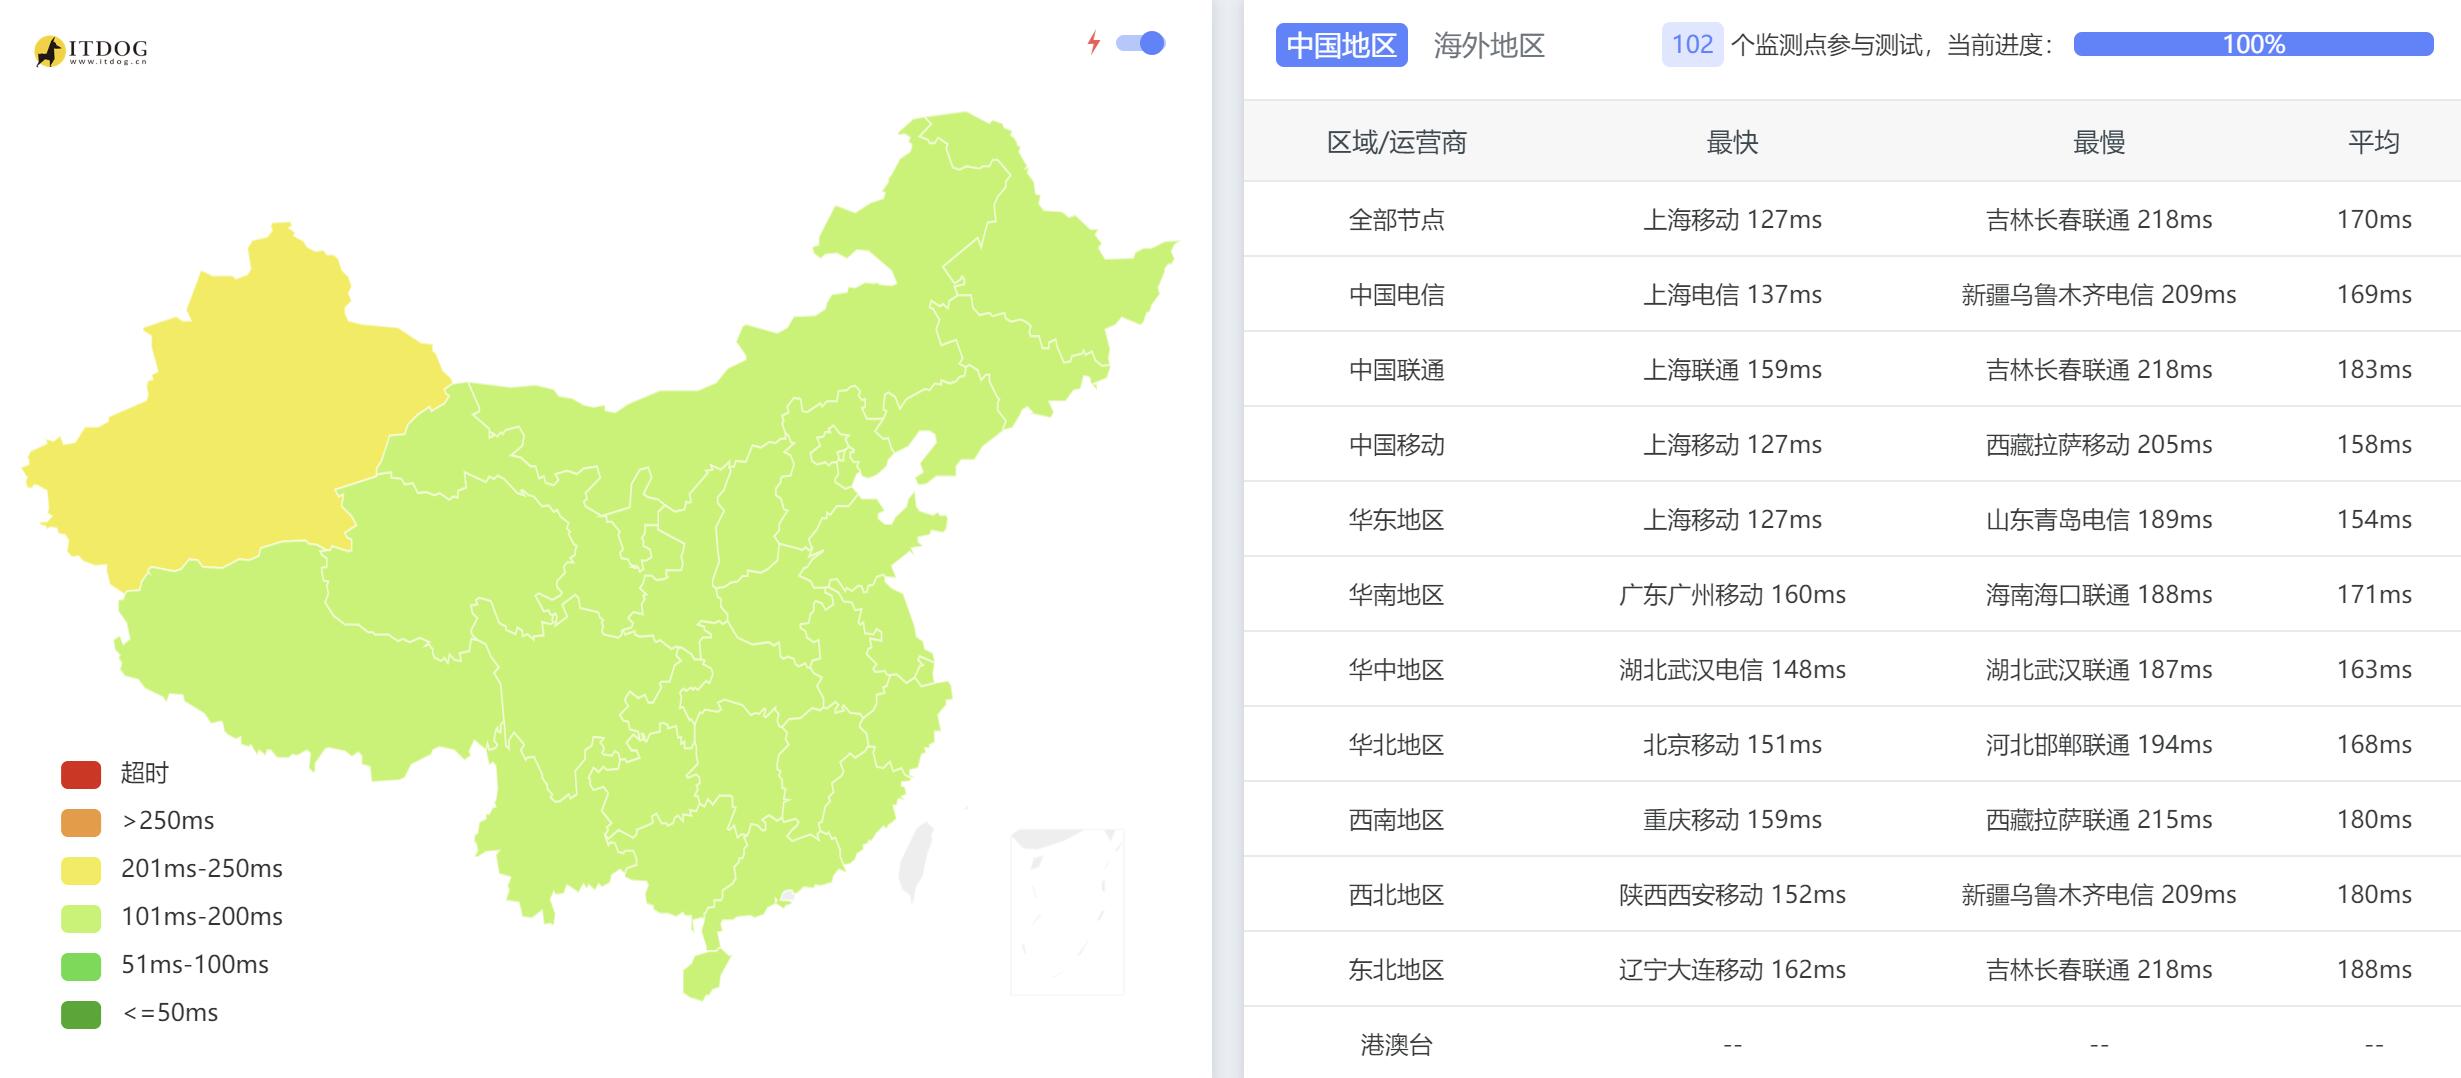Click the ITDOG logo
The image size is (2461, 1078).
[91, 50]
